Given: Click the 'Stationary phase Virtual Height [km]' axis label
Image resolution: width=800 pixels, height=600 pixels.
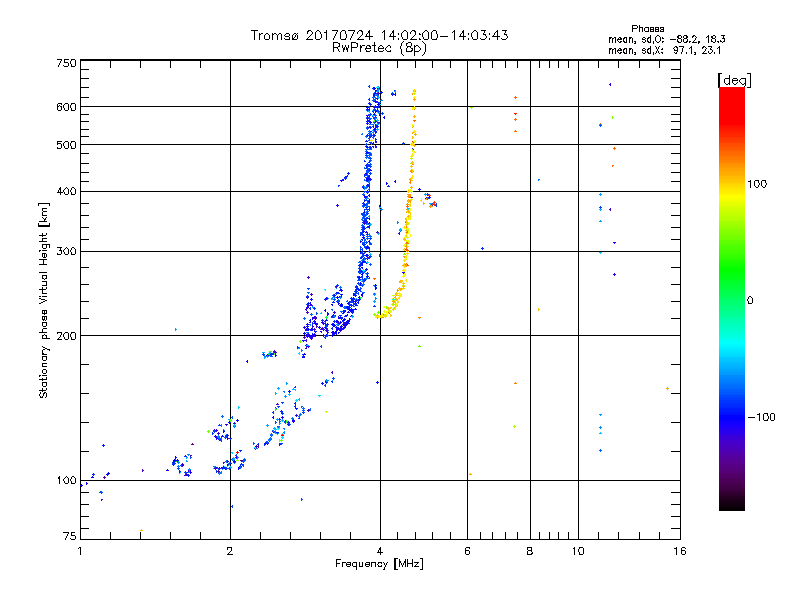Looking at the screenshot, I should point(44,301).
